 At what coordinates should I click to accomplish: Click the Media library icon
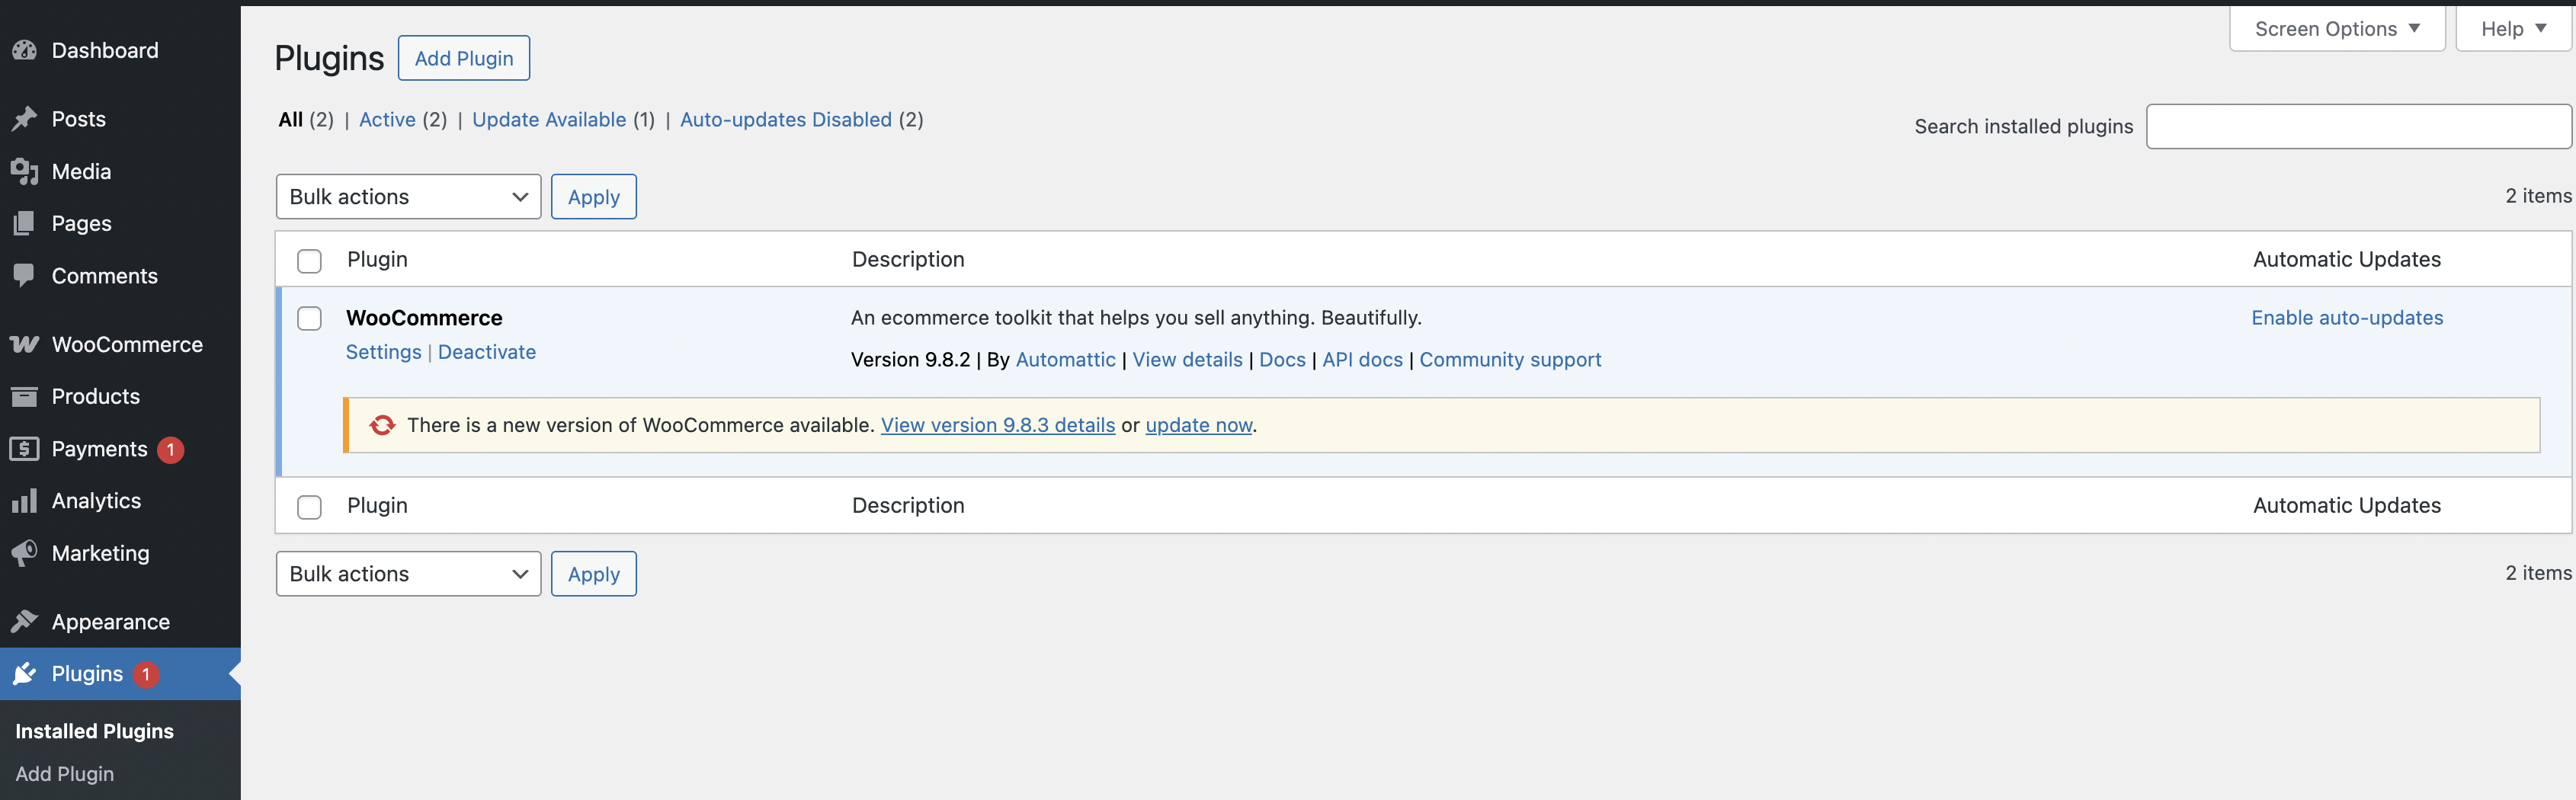pos(24,171)
